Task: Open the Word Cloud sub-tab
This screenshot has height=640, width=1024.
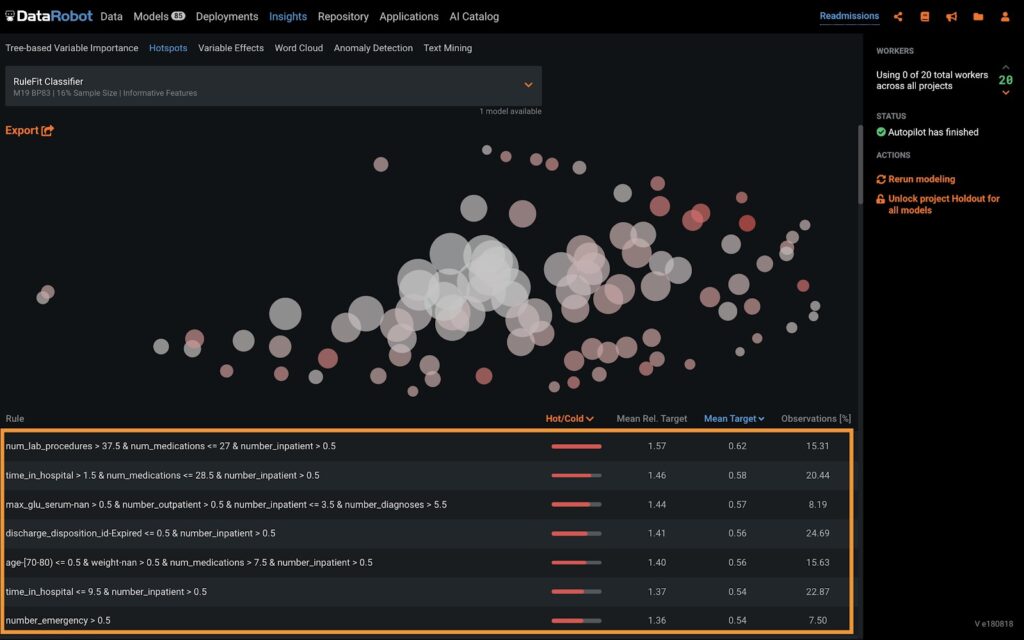Action: point(298,48)
